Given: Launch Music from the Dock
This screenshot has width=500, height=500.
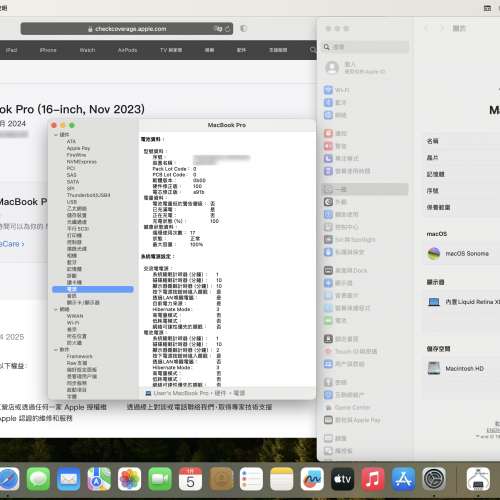Looking at the screenshot, I should pos(373,479).
